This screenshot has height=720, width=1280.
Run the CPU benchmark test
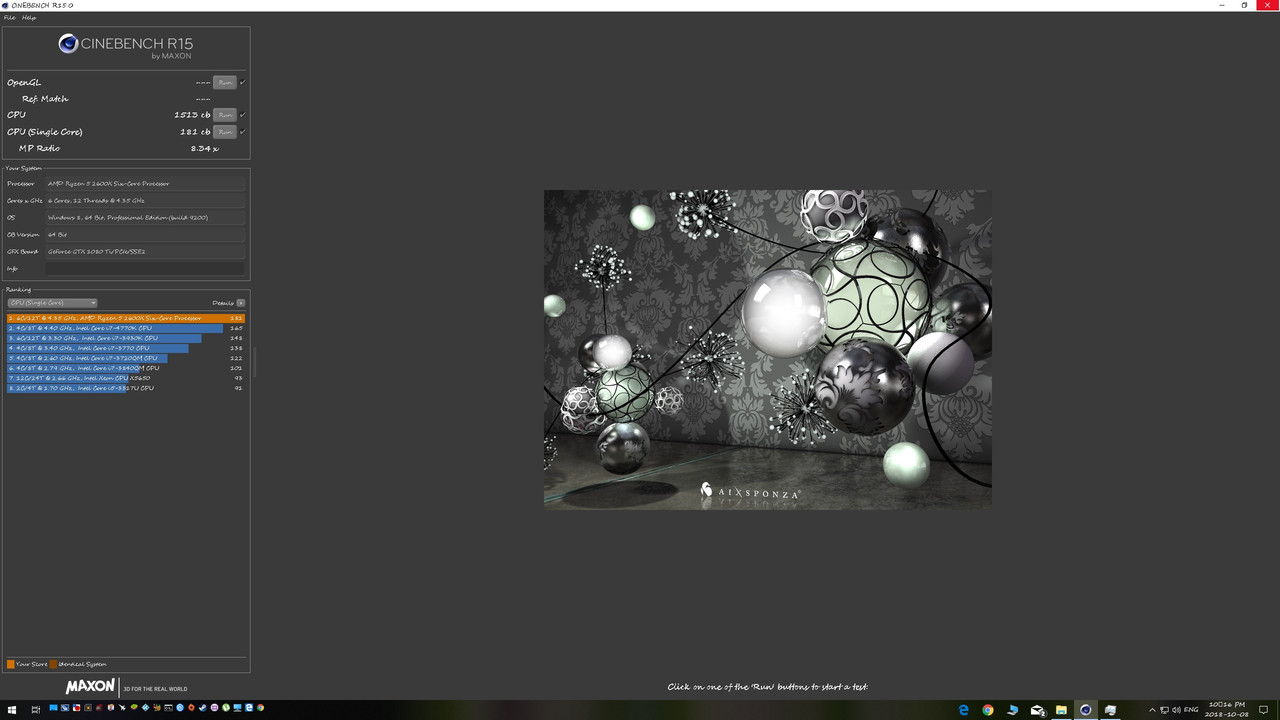pos(225,114)
